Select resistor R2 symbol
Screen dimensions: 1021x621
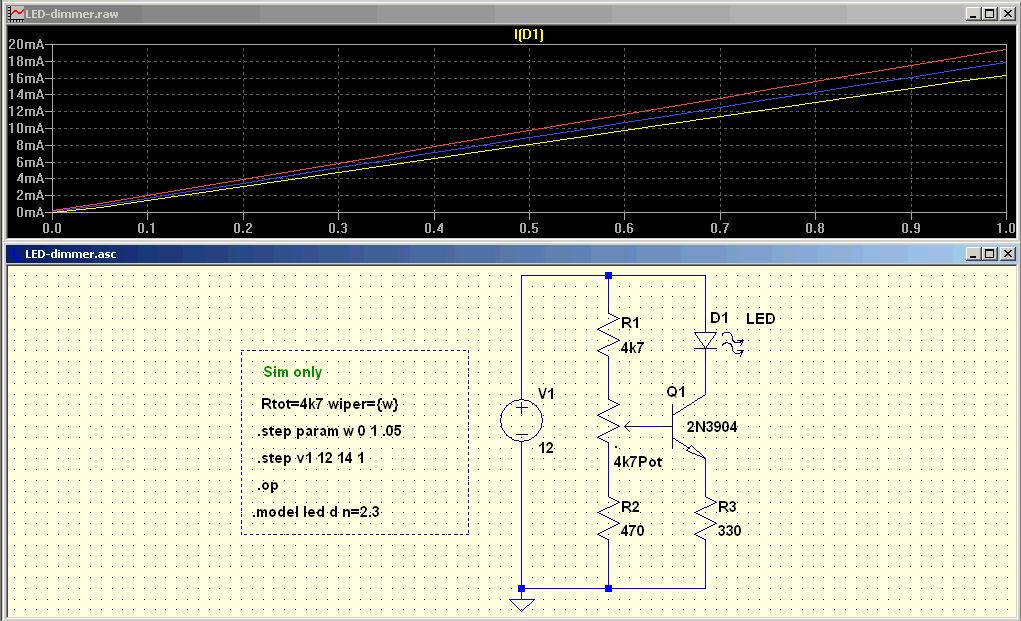tap(608, 519)
